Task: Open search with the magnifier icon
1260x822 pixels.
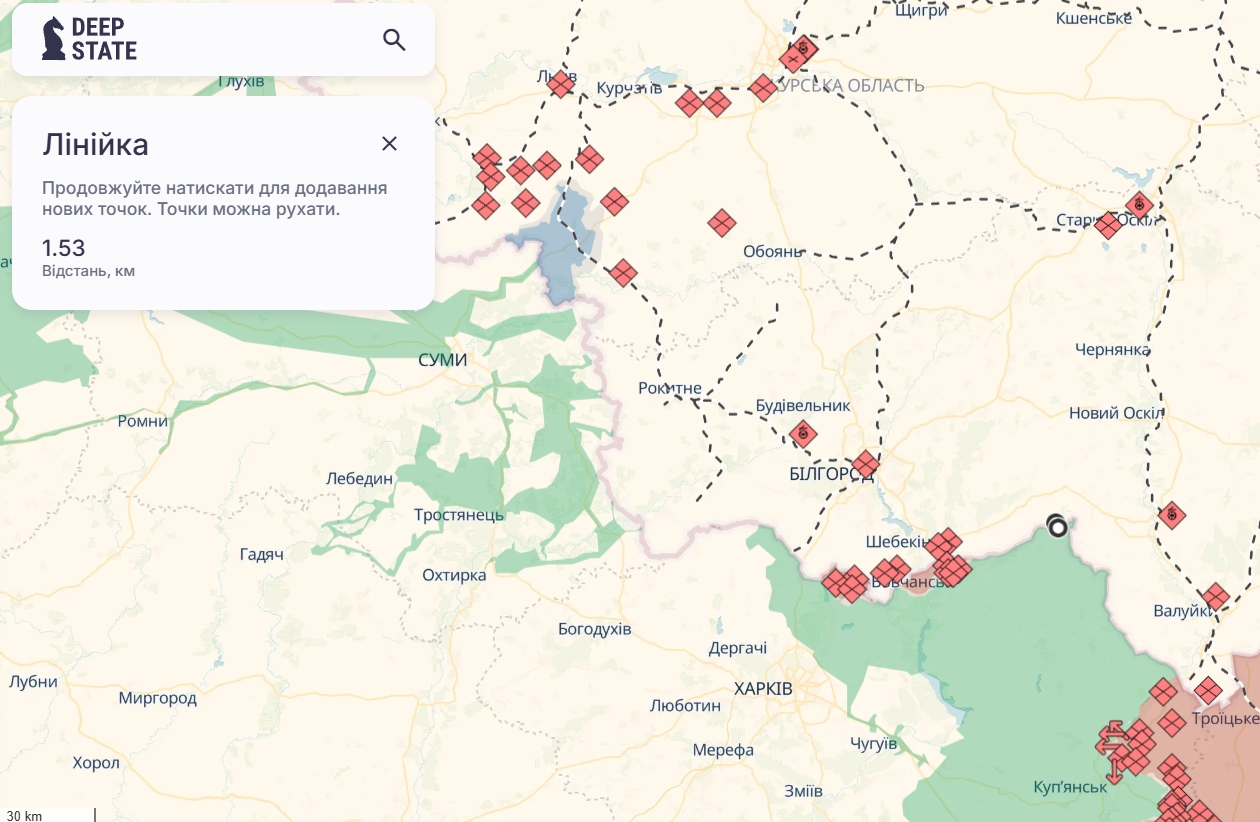Action: [394, 40]
